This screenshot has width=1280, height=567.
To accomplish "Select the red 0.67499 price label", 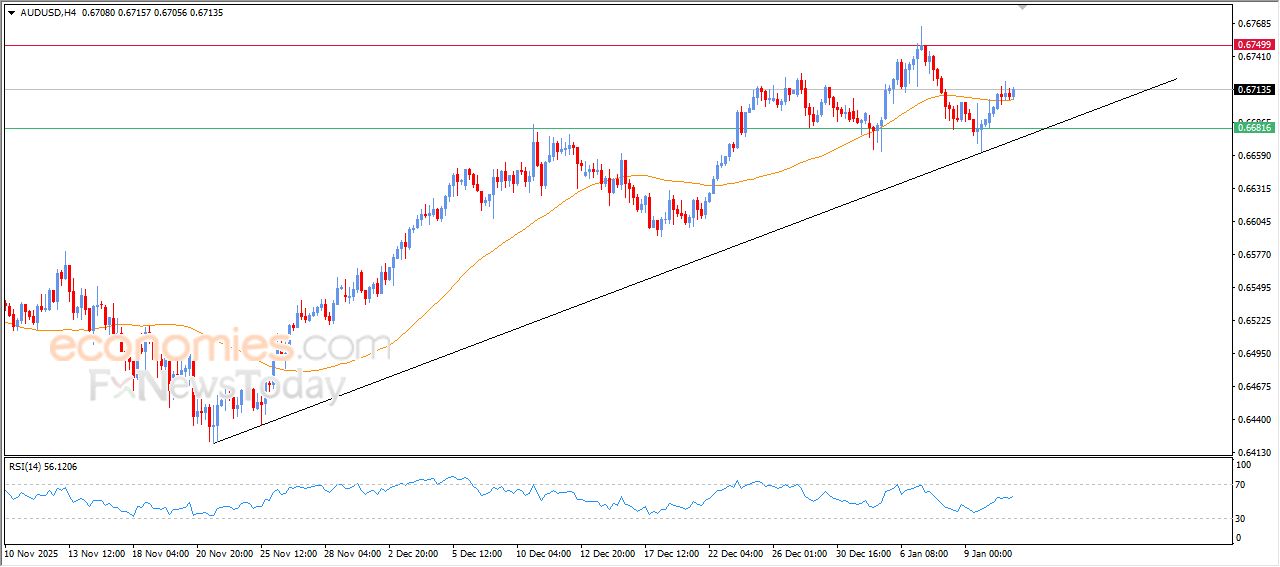I will (1254, 45).
